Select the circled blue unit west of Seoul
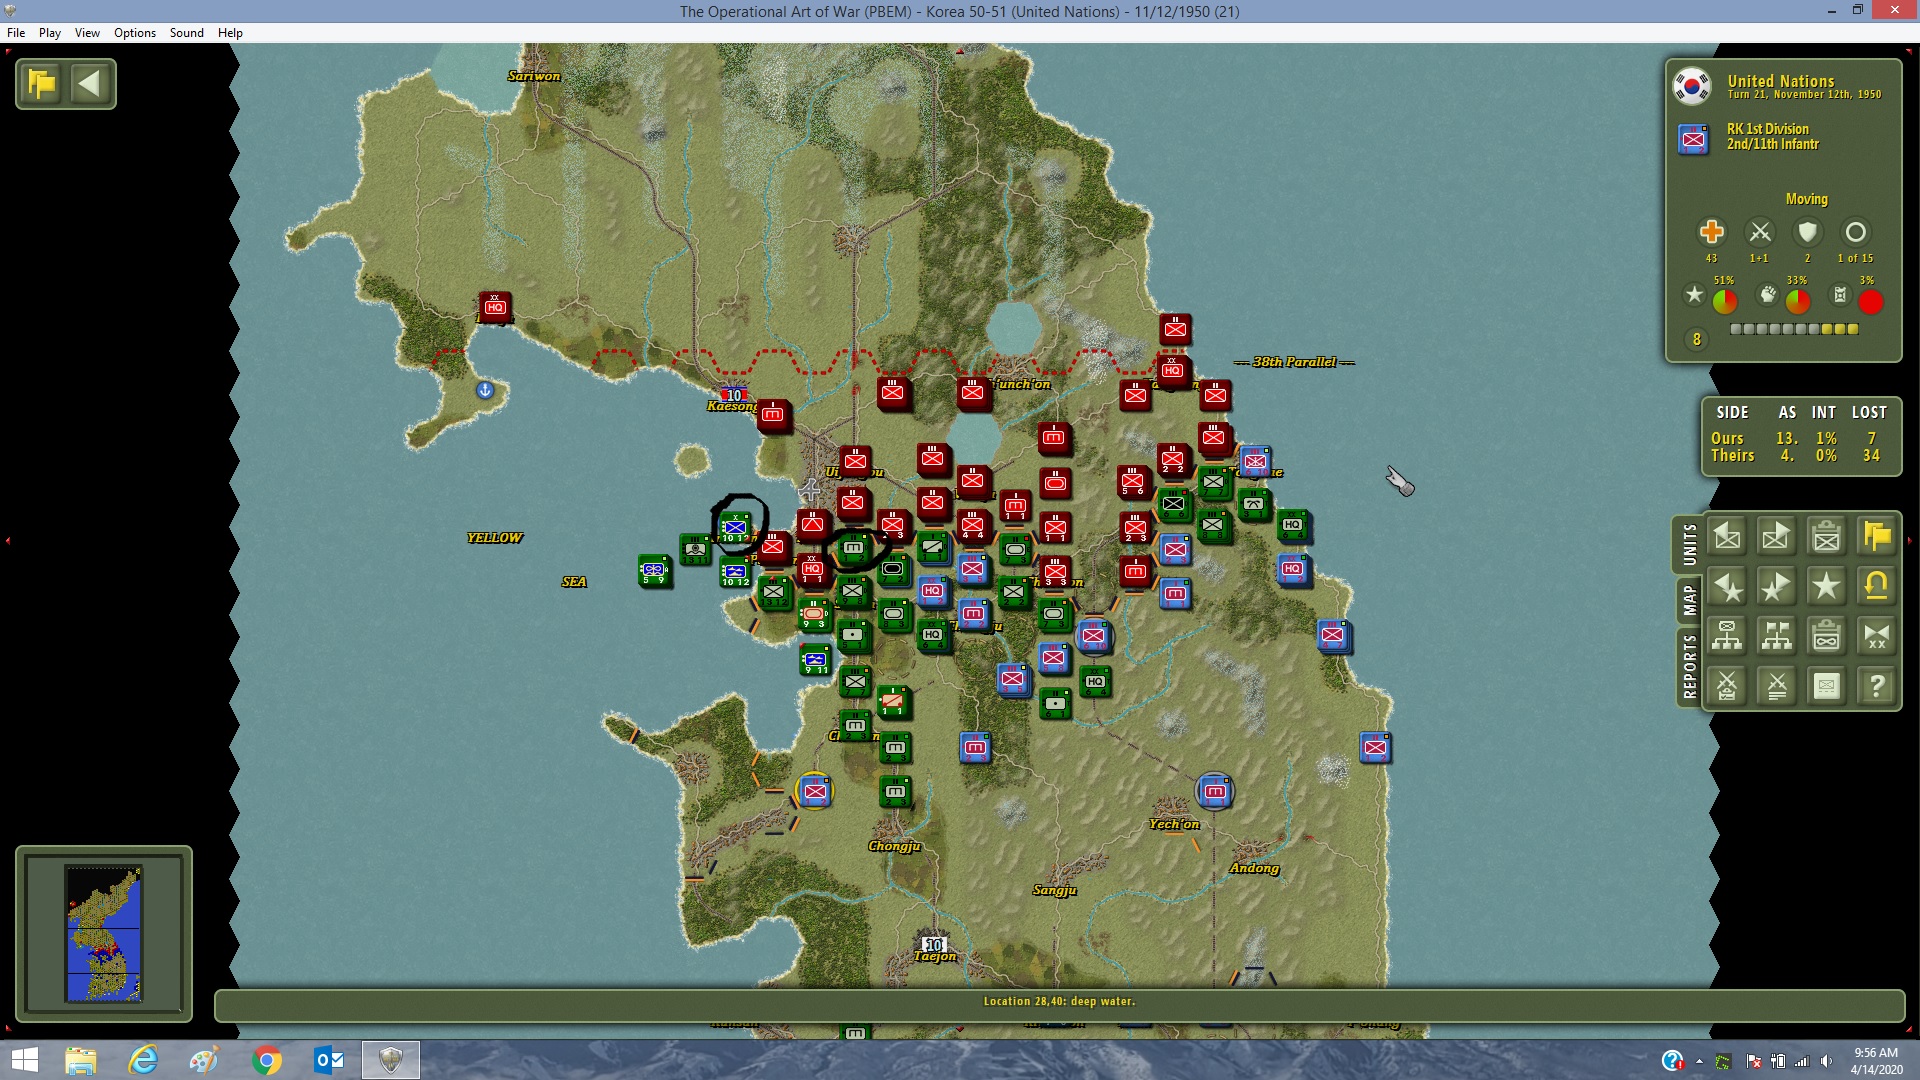Viewport: 1920px width, 1080px height. (x=735, y=526)
